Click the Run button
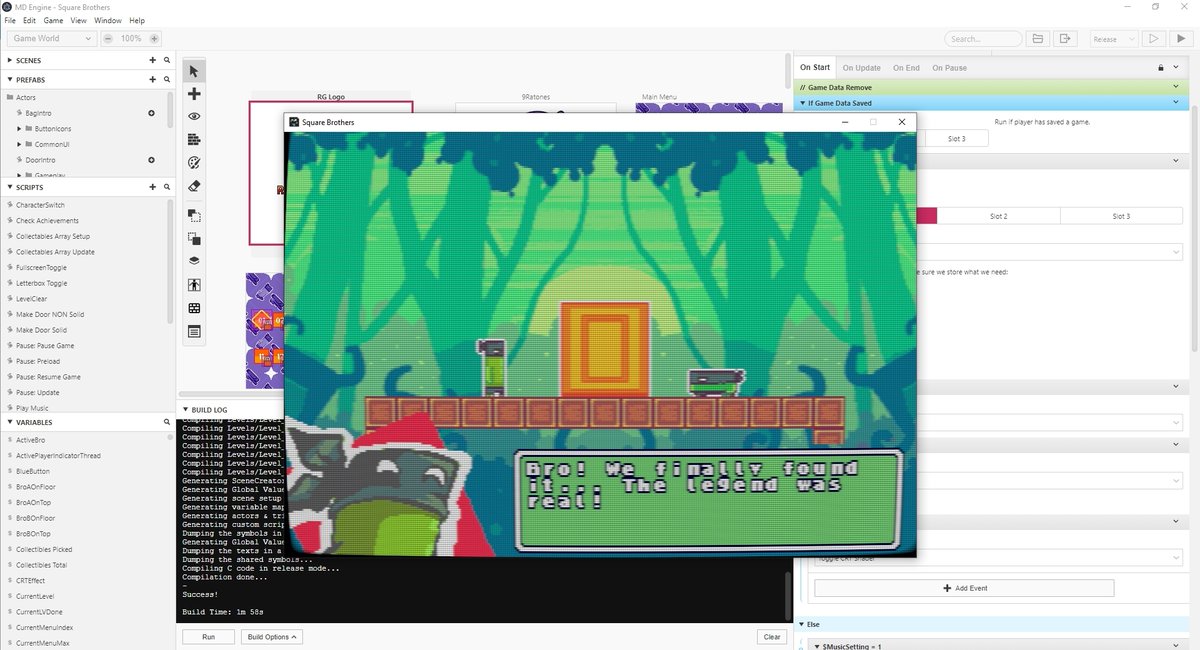The image size is (1200, 650). (x=207, y=637)
